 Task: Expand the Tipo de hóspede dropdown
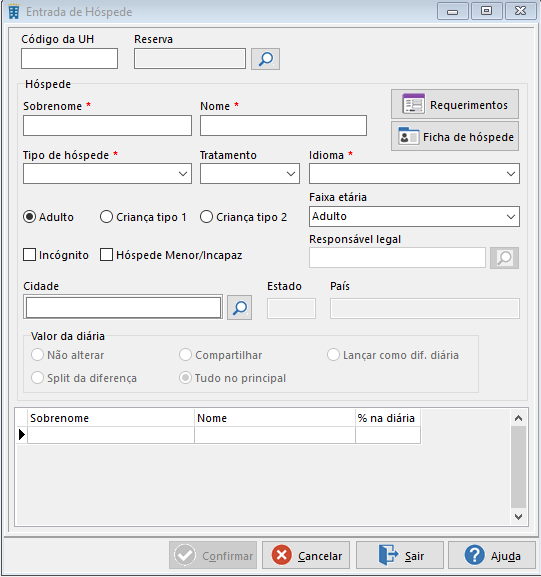coord(183,174)
